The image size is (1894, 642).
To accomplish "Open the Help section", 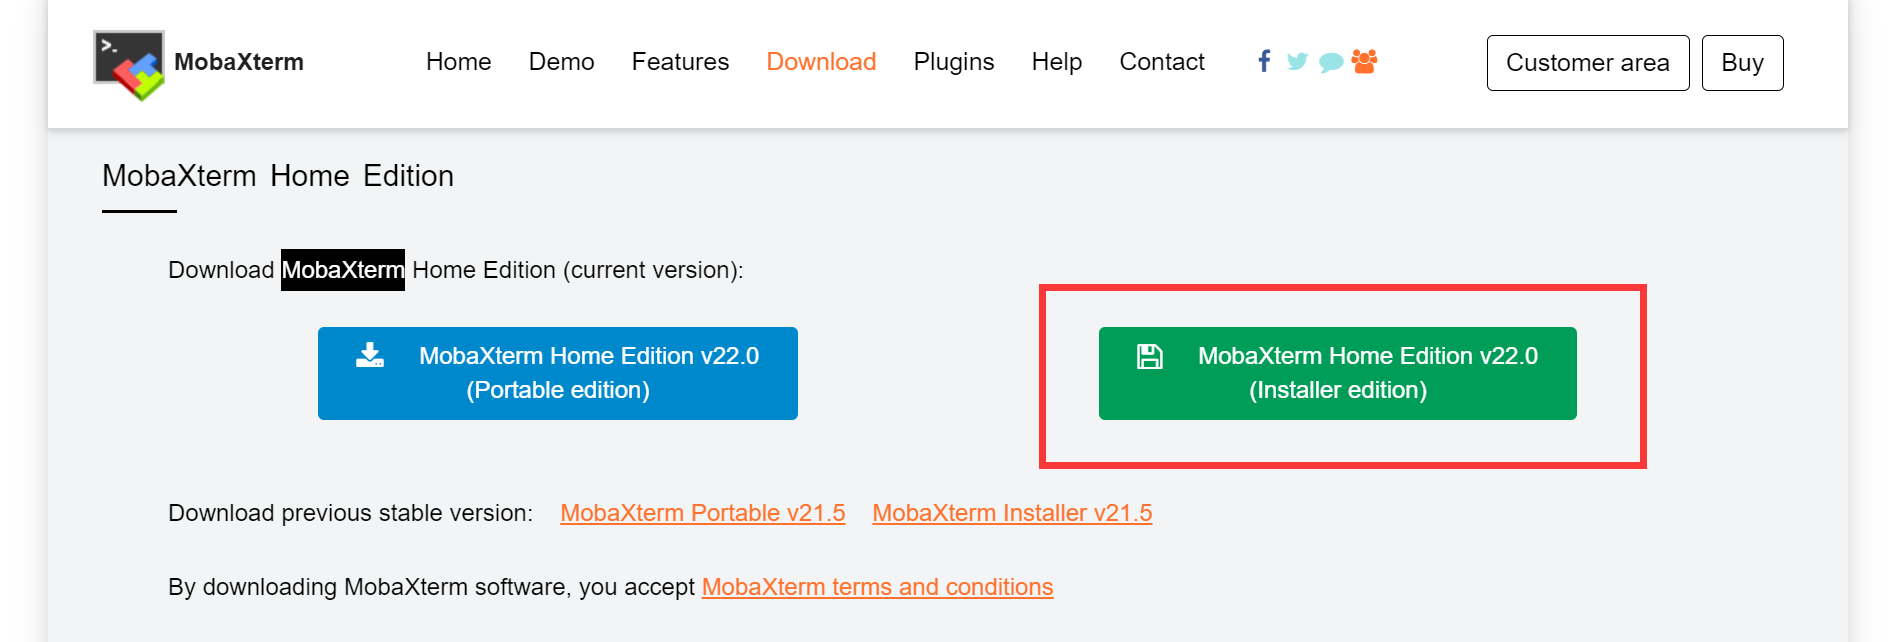I will pos(1056,62).
